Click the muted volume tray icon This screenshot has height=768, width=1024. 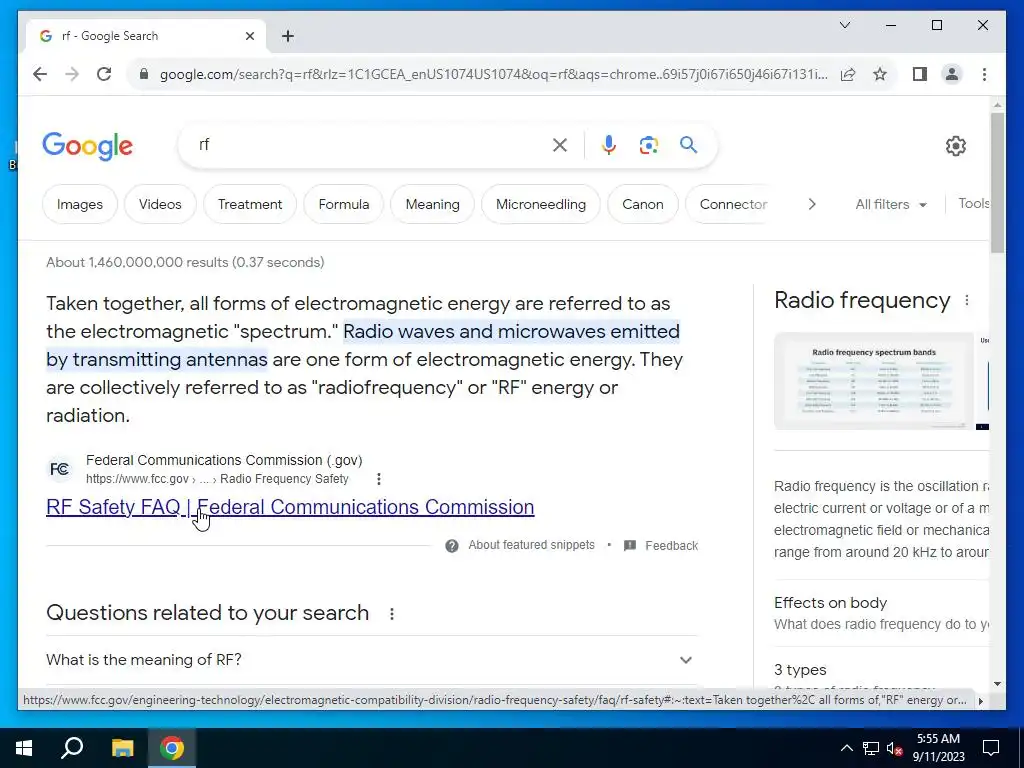tap(895, 748)
